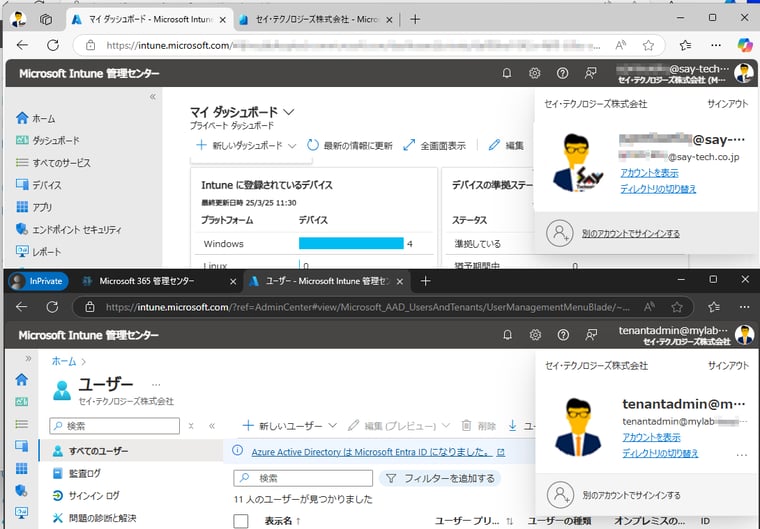Click apps grid icon in InPrivate sidebar
Viewport: 760px width, 529px height.
(22, 468)
